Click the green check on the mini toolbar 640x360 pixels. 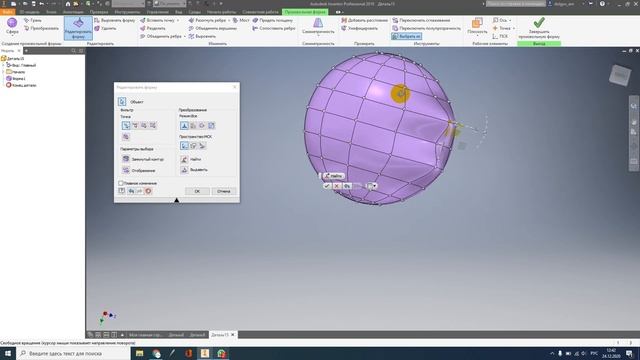coord(327,186)
